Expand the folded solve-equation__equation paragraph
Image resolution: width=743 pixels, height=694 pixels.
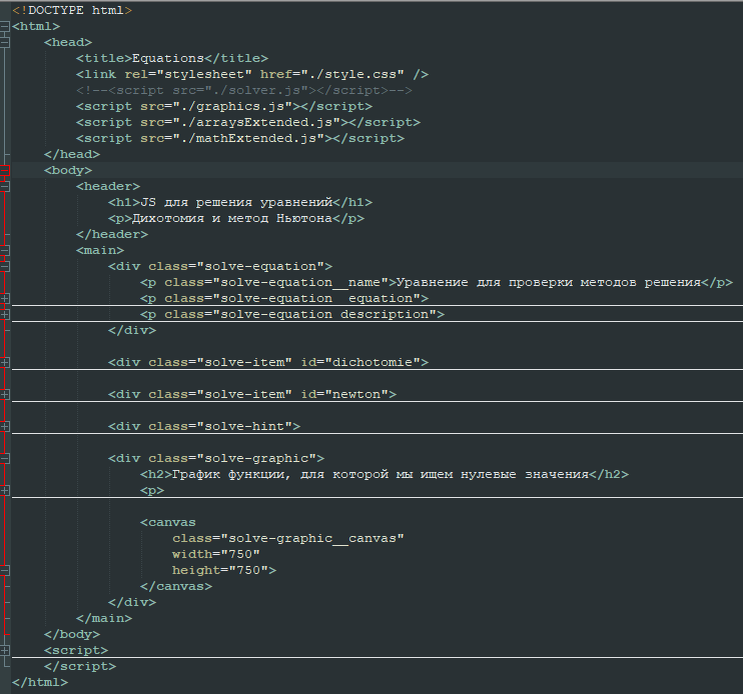point(4,298)
